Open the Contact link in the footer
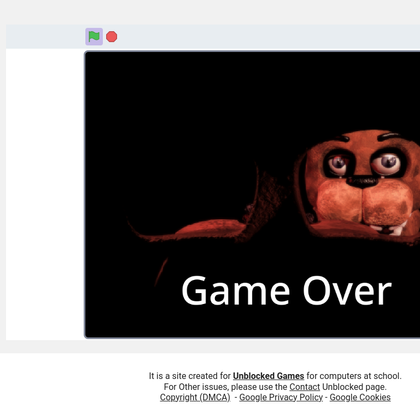Screen dimensions: 420x420 (304, 387)
